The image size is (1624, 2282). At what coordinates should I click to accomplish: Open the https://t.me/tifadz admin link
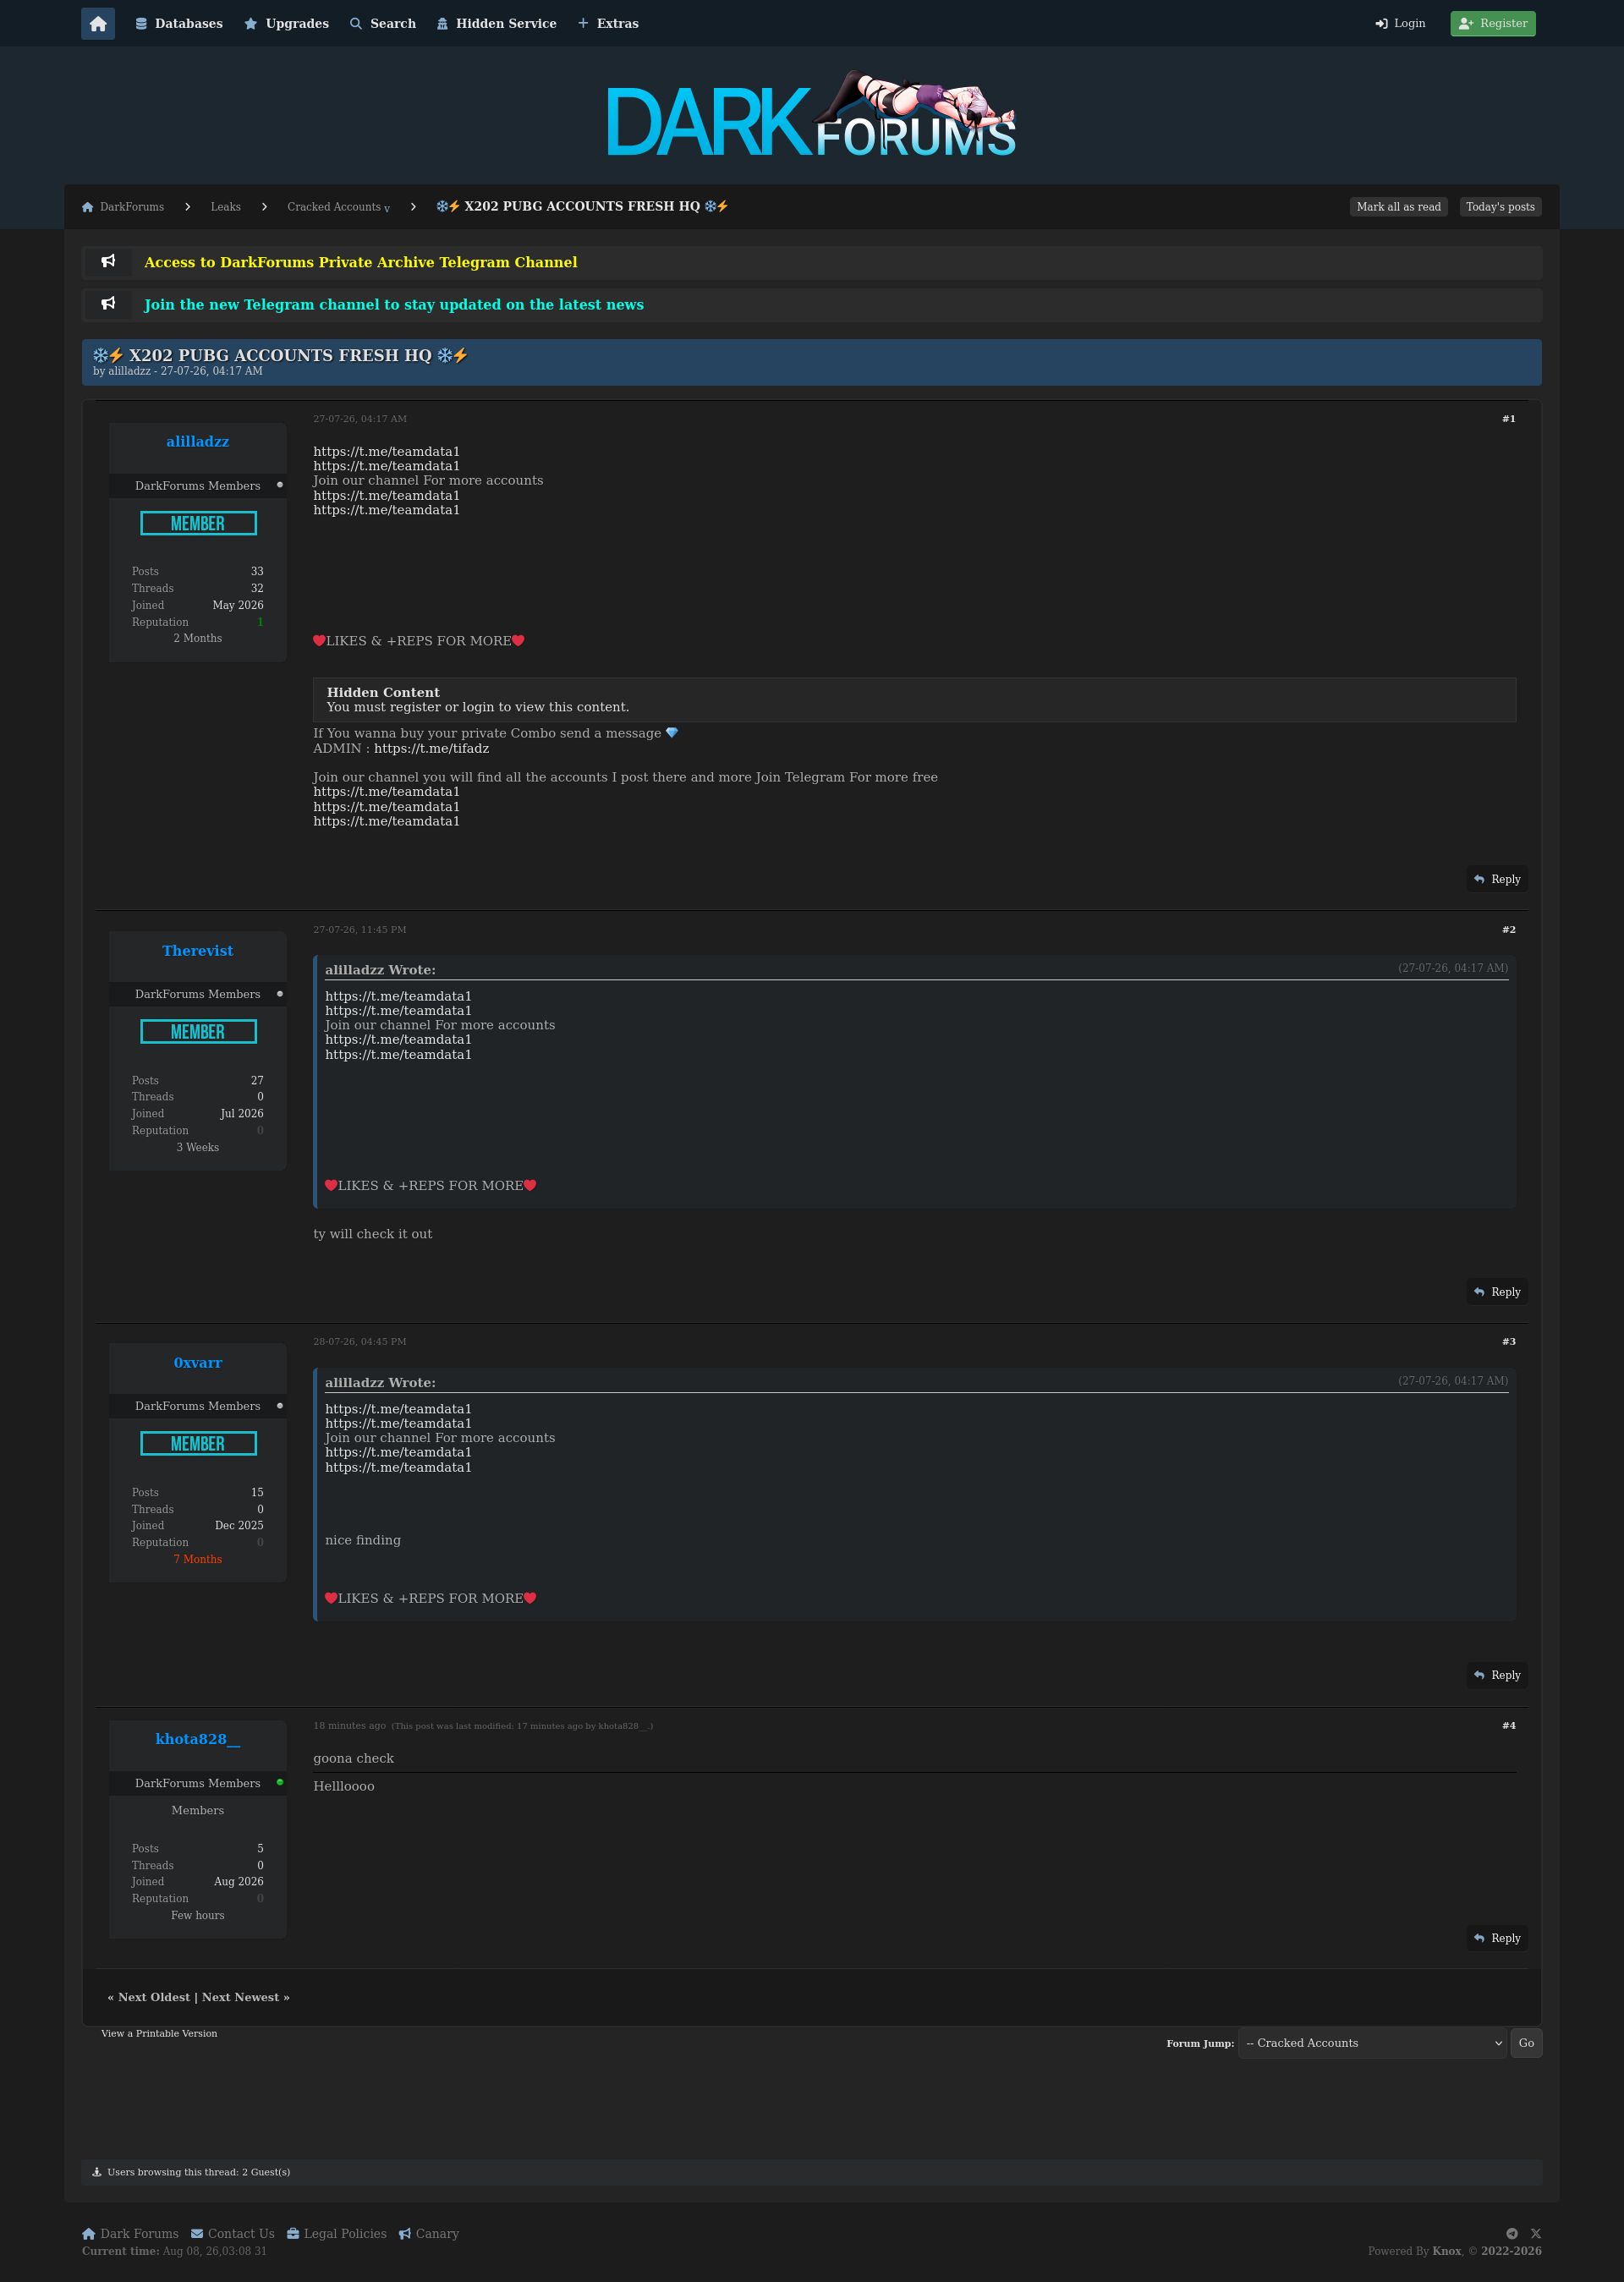point(432,749)
